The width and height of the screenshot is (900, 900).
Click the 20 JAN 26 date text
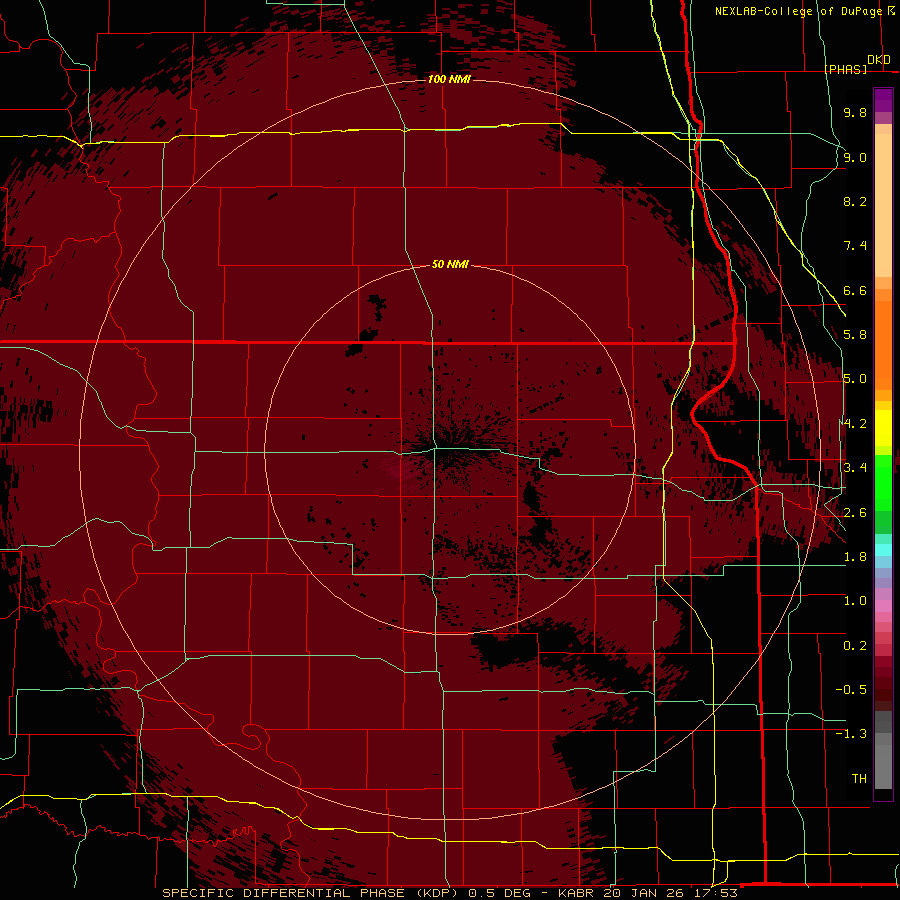(641, 893)
